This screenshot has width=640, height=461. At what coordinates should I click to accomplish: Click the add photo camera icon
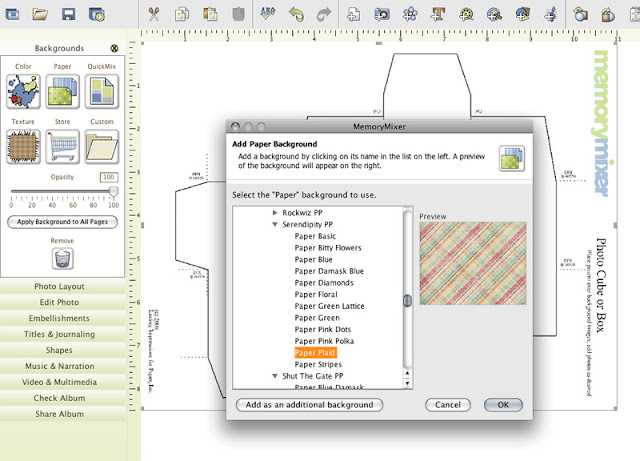point(382,15)
